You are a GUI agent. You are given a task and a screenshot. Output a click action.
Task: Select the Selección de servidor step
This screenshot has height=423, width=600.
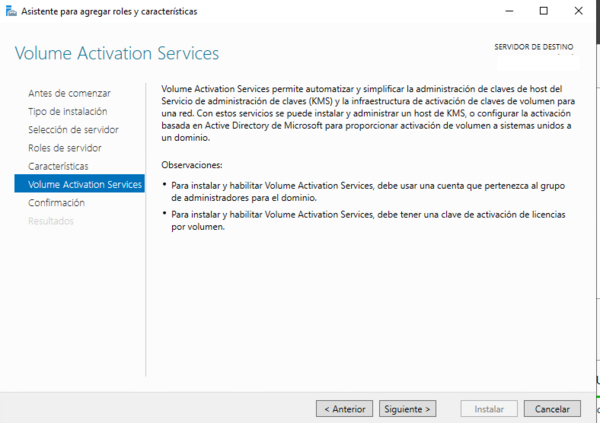(x=73, y=130)
